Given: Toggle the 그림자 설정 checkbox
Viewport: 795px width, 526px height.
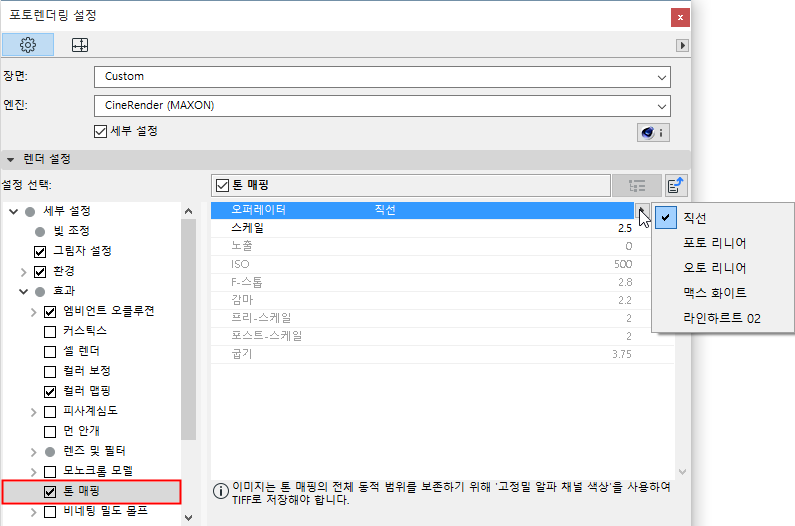Looking at the screenshot, I should (x=40, y=252).
